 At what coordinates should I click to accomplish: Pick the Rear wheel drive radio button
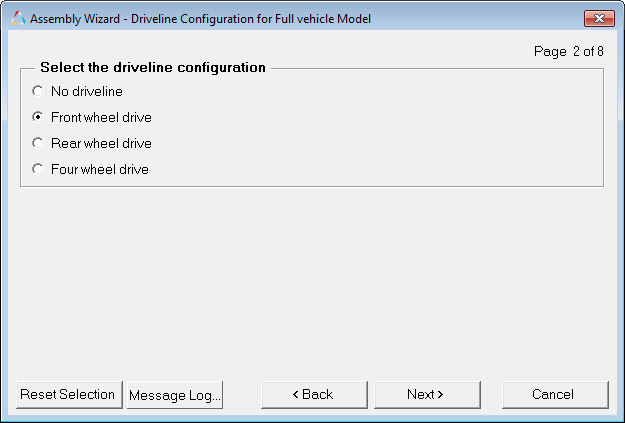point(38,143)
